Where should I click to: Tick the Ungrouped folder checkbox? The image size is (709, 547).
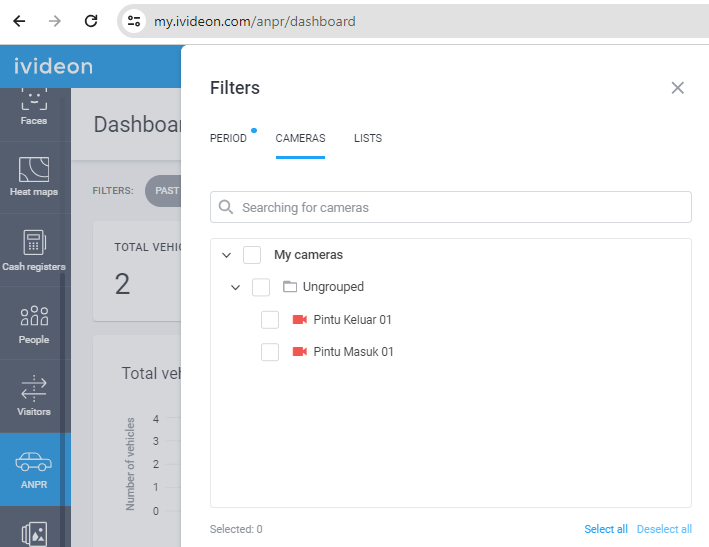[261, 287]
